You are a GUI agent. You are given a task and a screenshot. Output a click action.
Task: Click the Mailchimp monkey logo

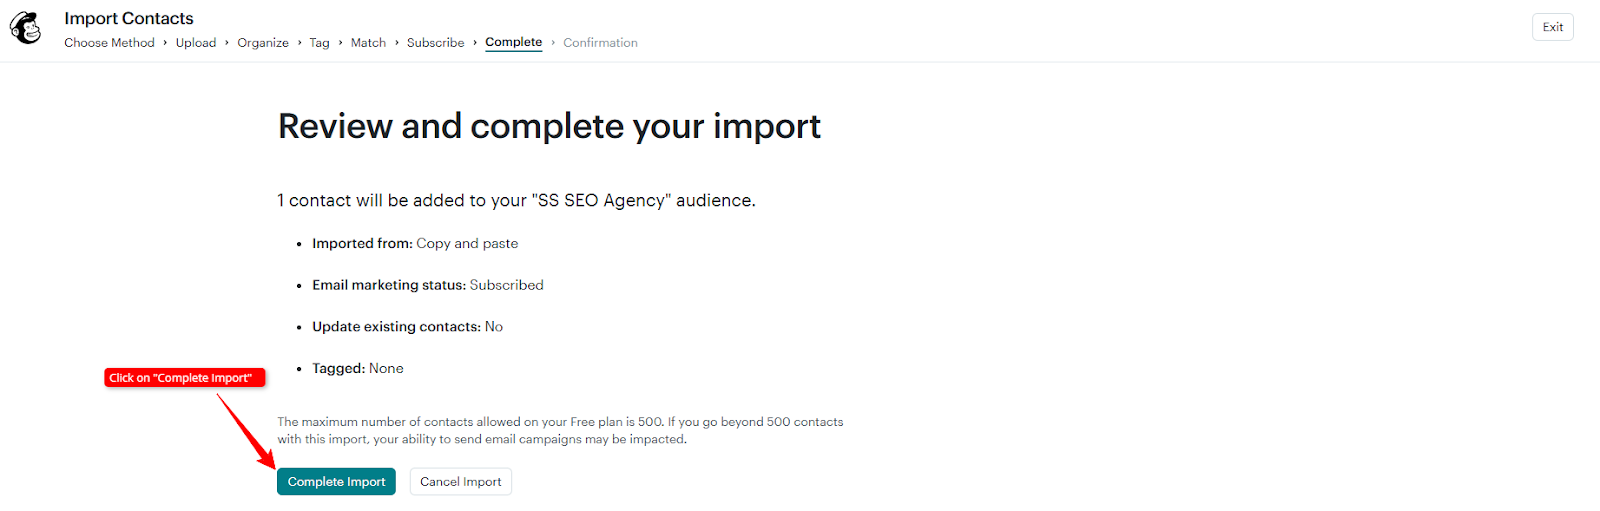click(26, 29)
